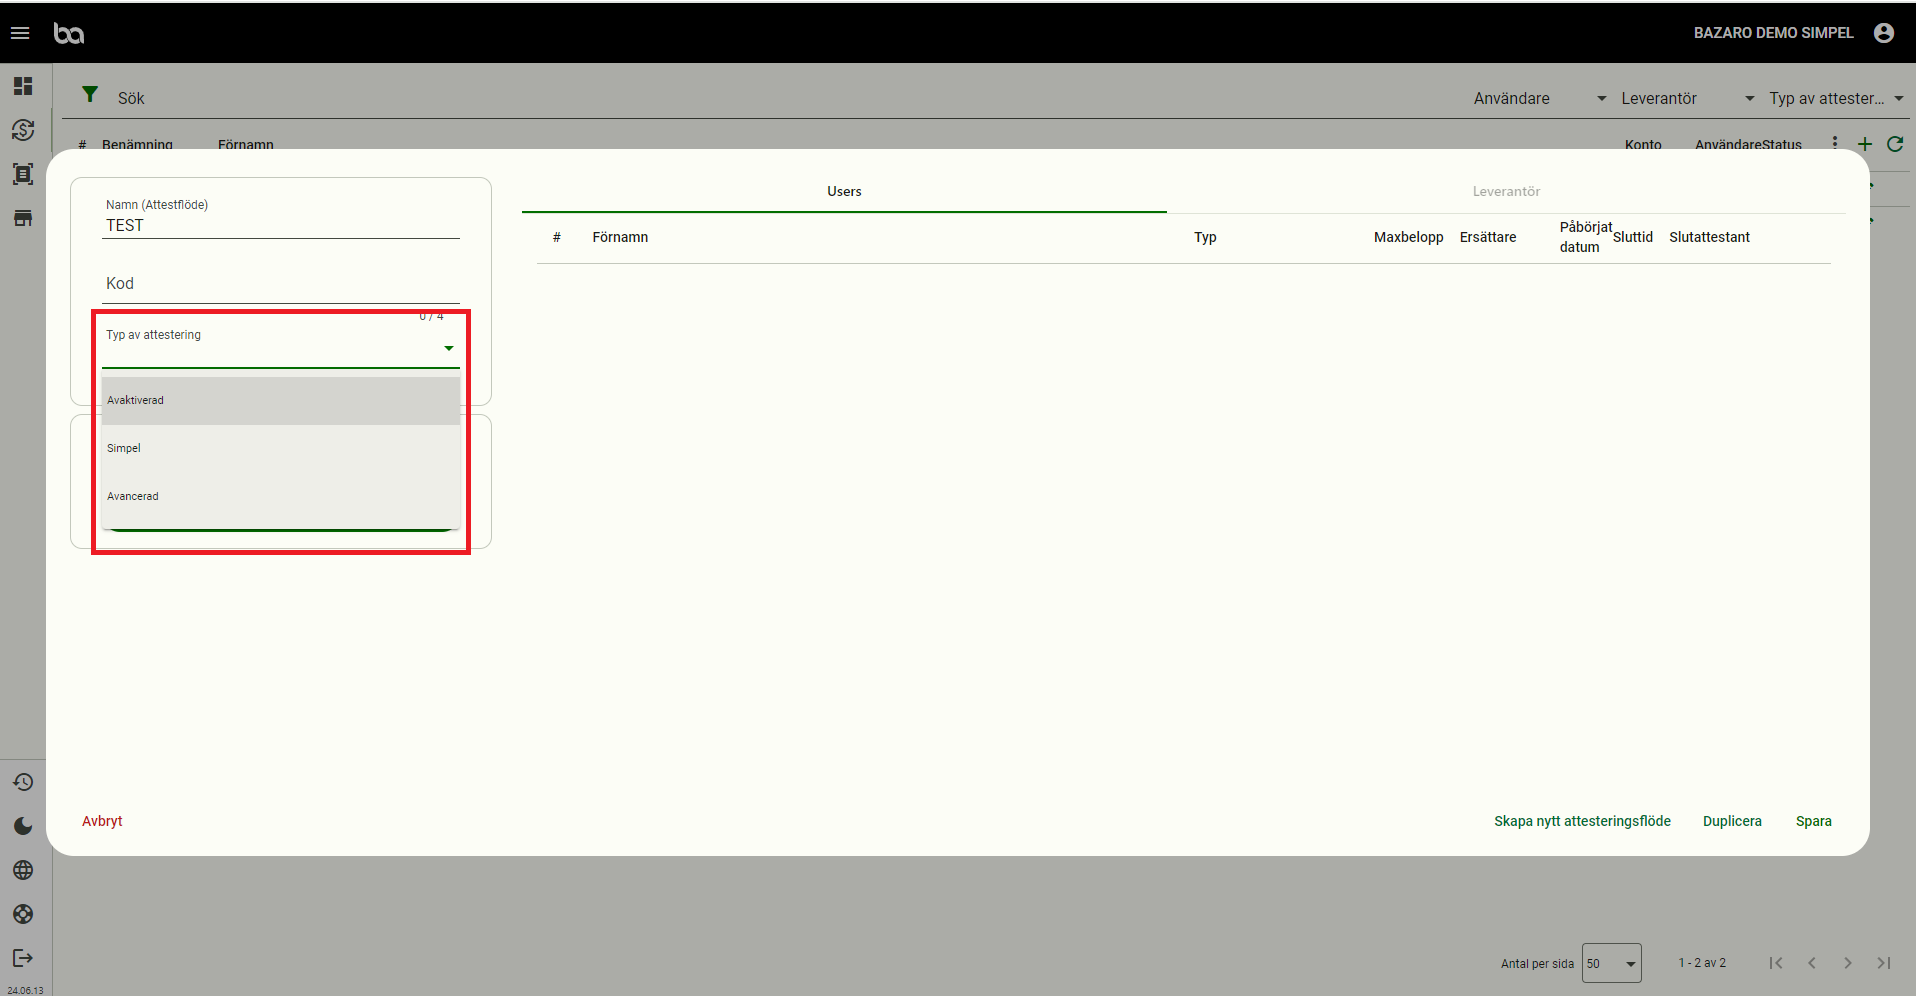Open the store icon in the sidebar

point(23,218)
